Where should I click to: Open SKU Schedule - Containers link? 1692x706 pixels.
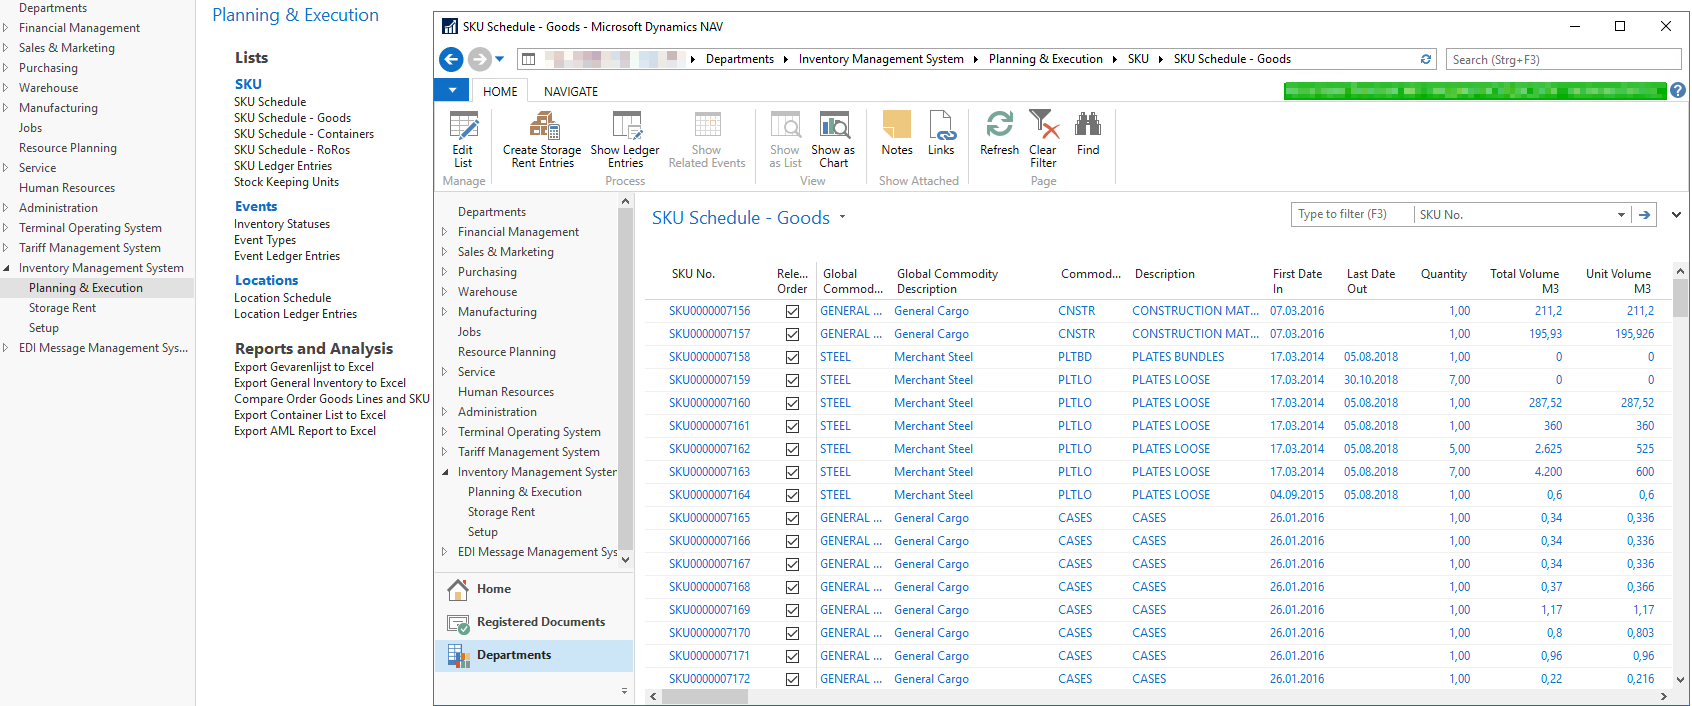pyautogui.click(x=304, y=134)
